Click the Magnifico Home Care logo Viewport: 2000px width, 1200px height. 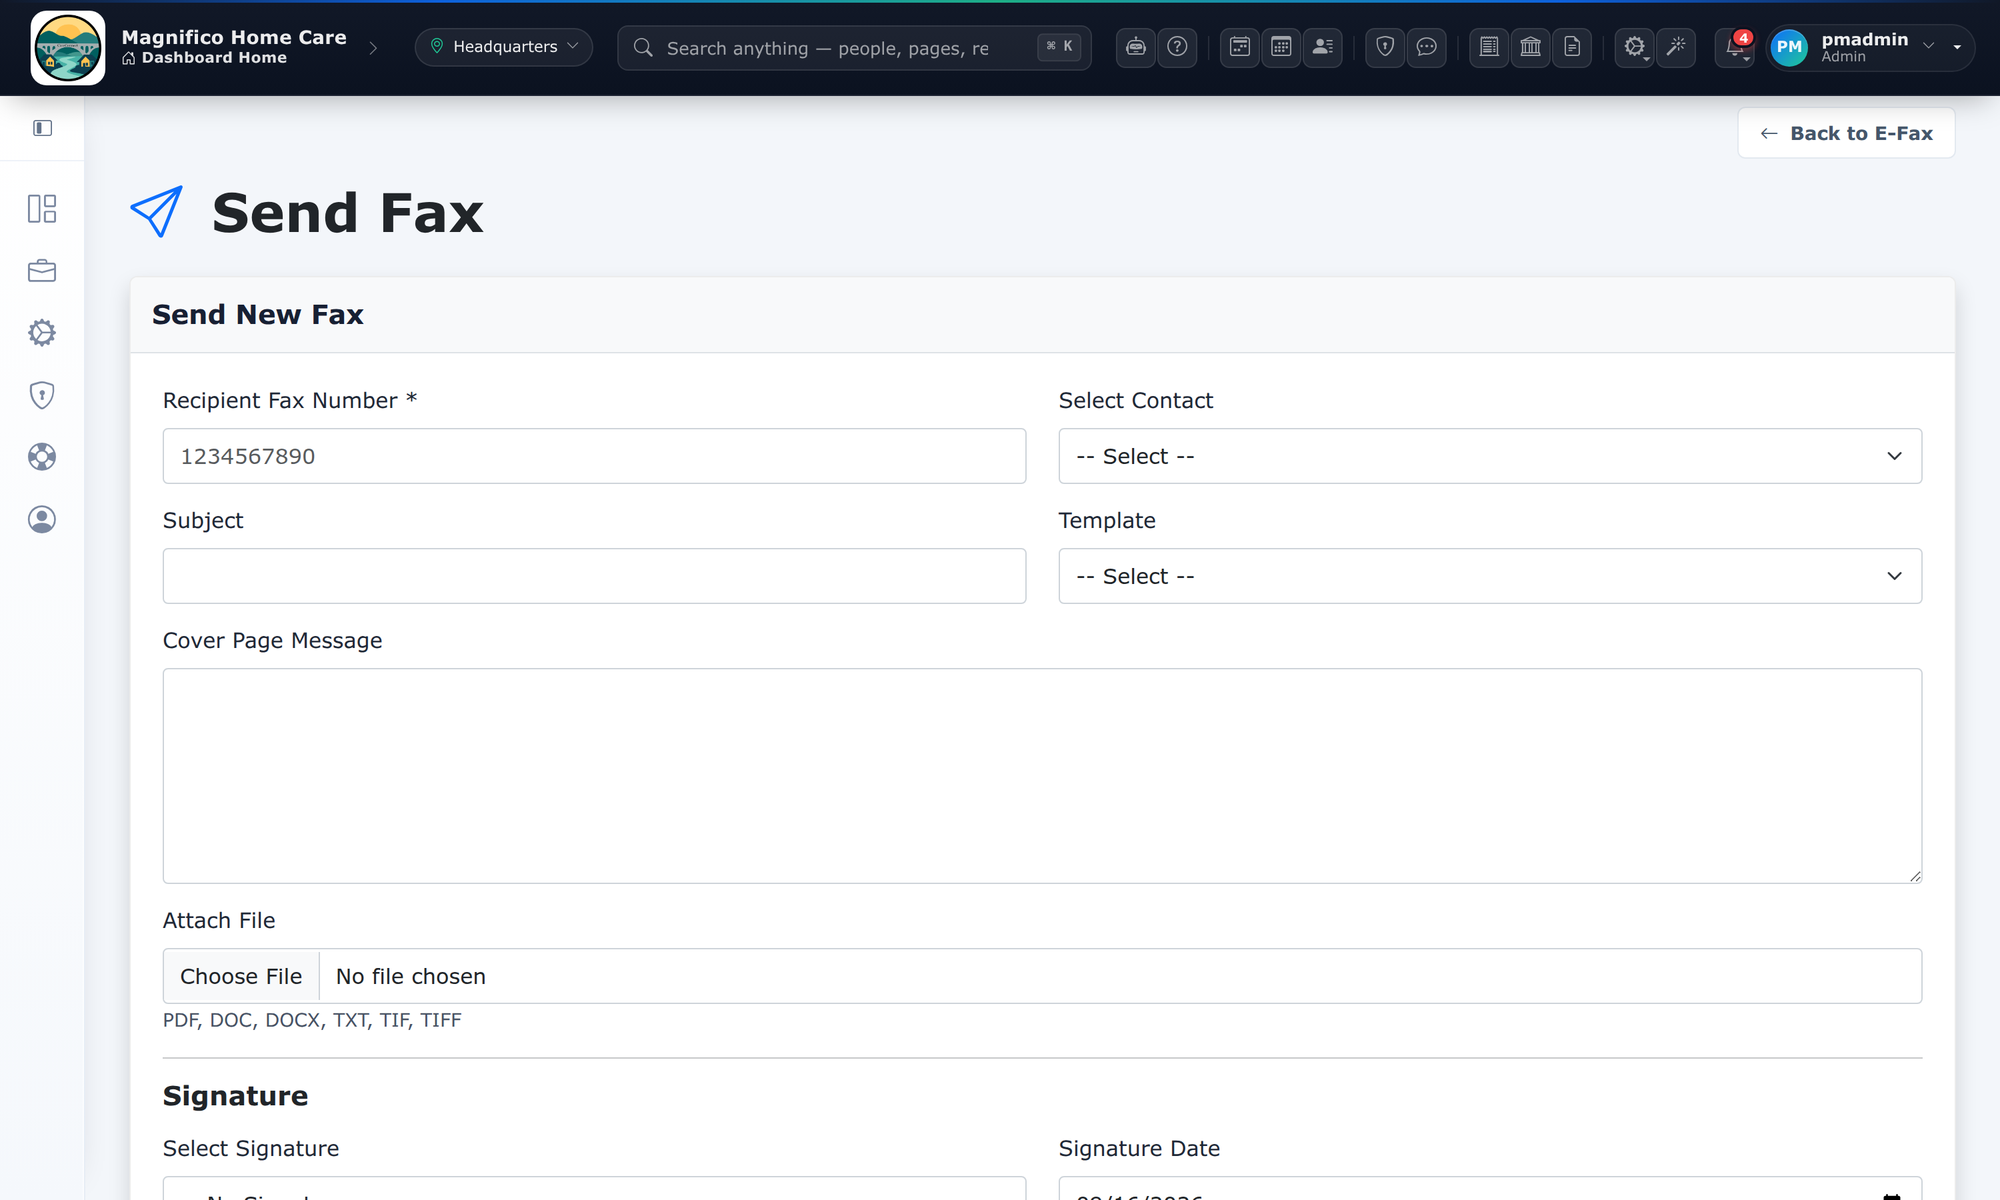coord(68,48)
